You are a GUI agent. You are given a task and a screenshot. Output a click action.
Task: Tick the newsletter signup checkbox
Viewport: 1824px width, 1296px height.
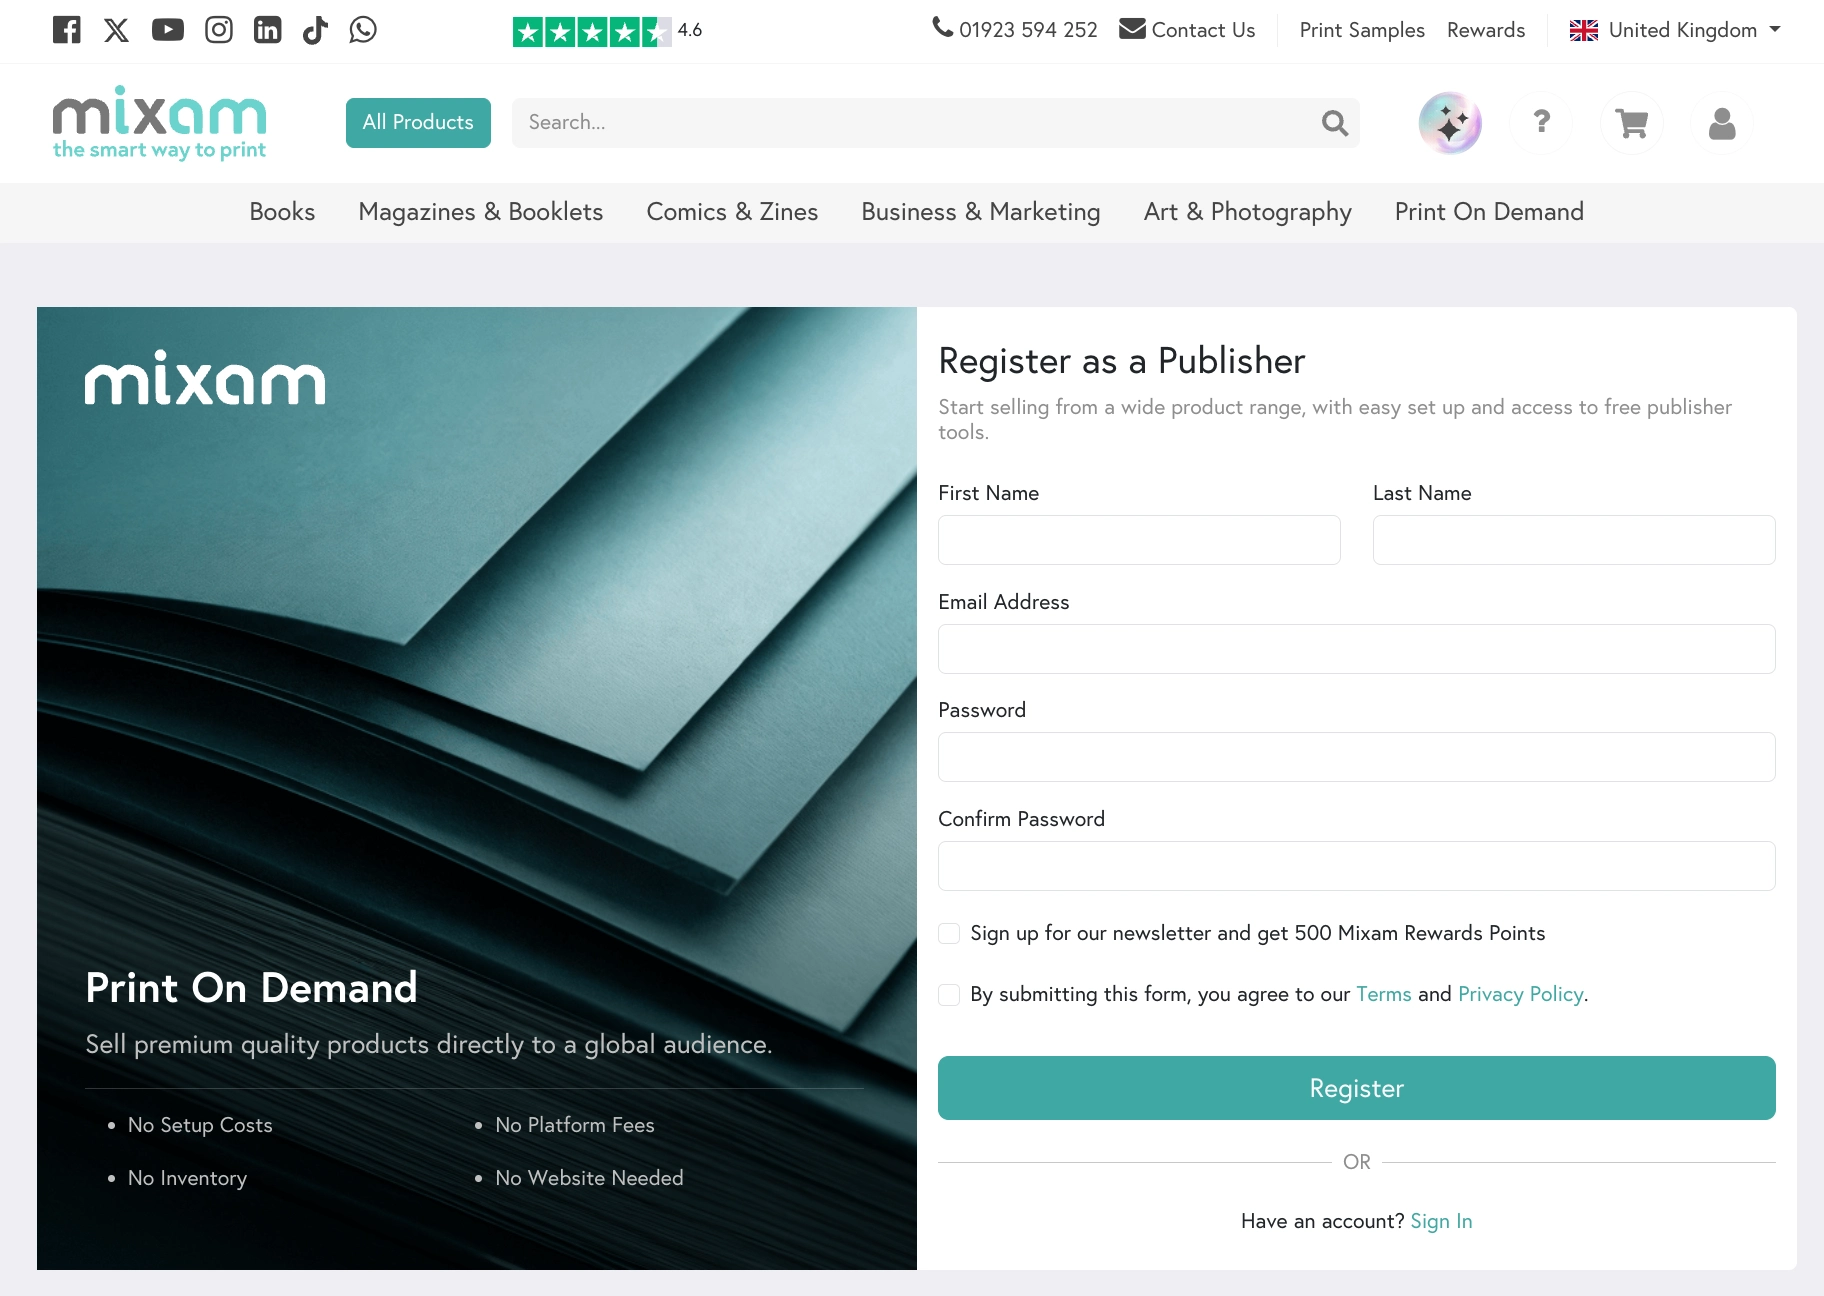pyautogui.click(x=949, y=933)
